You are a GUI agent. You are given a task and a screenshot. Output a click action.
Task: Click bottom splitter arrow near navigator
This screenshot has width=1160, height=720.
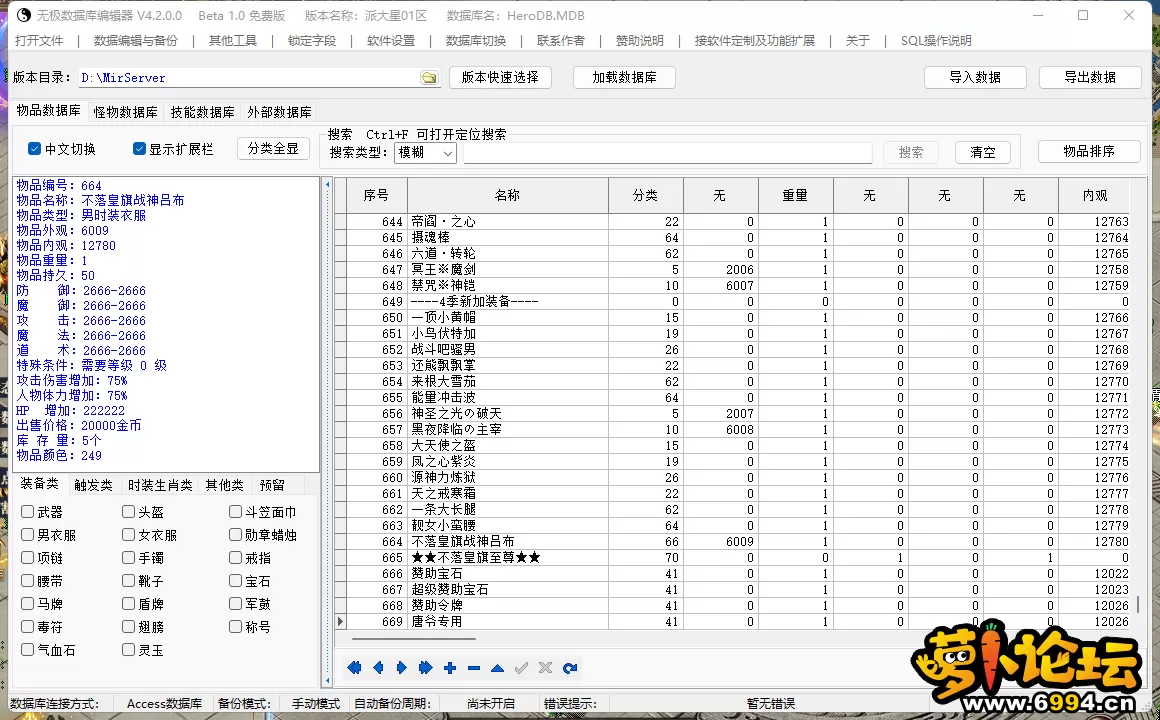pyautogui.click(x=328, y=679)
